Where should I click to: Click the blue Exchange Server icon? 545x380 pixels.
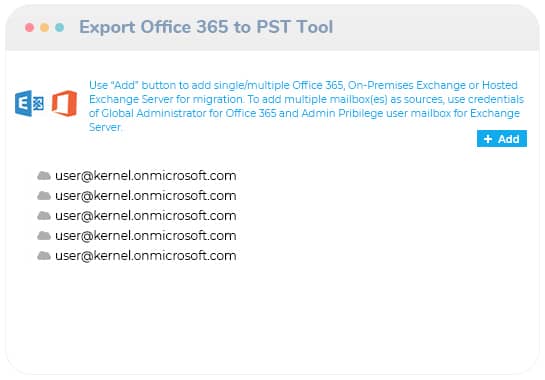point(29,103)
